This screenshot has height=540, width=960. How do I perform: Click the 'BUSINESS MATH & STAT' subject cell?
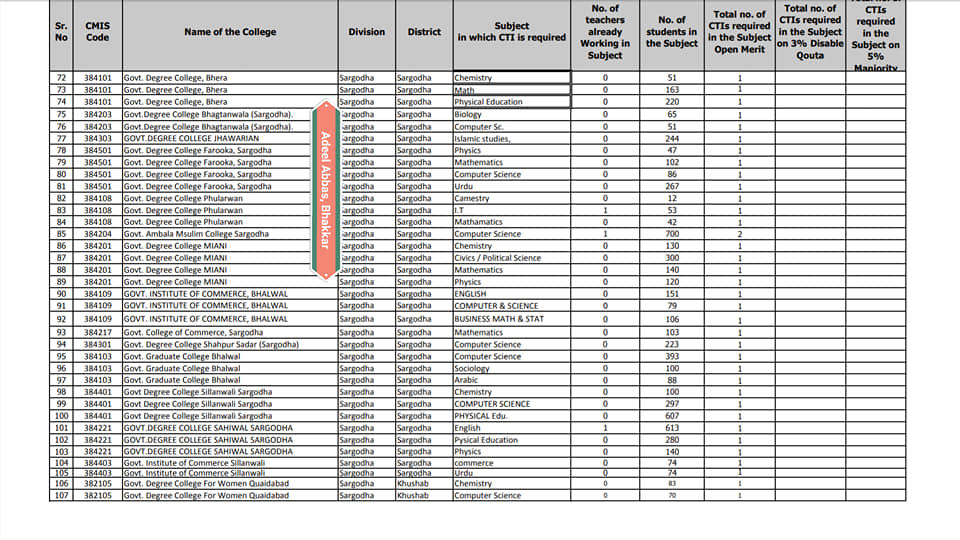point(511,319)
